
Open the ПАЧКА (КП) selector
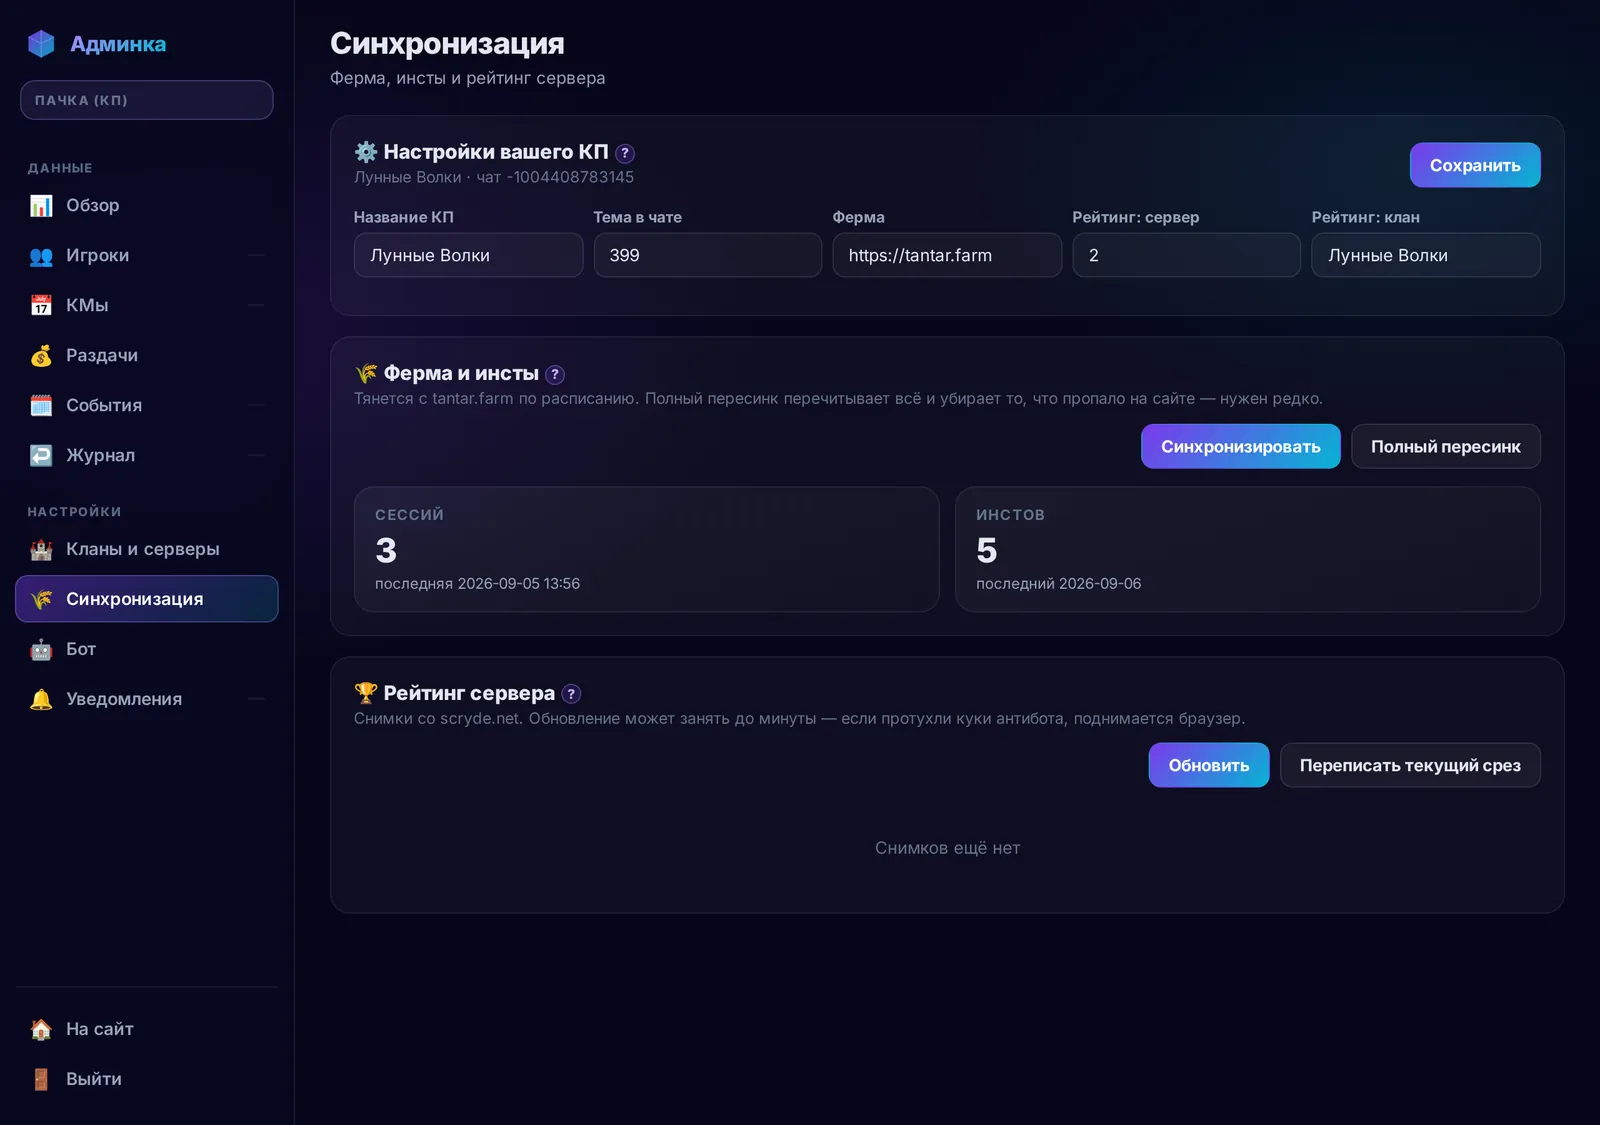(x=147, y=100)
